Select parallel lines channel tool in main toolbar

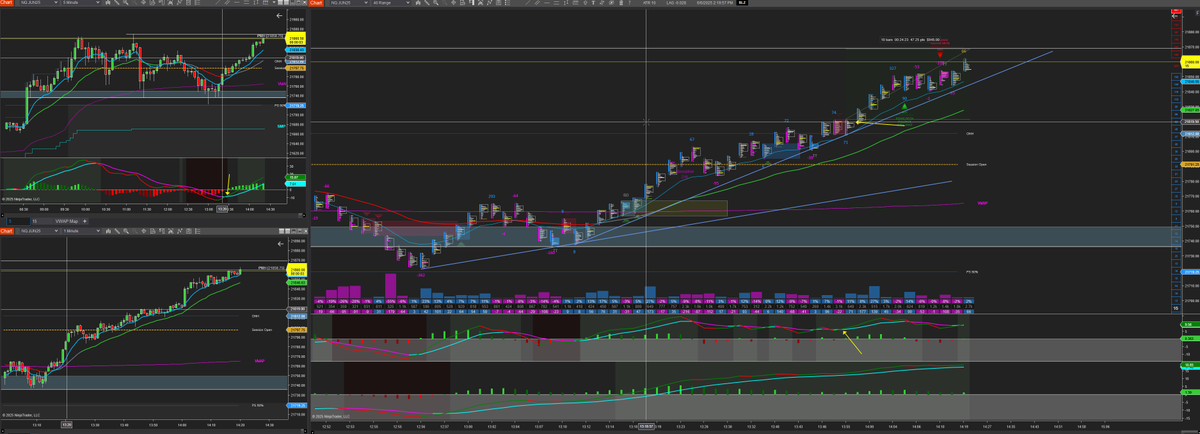tap(537, 4)
